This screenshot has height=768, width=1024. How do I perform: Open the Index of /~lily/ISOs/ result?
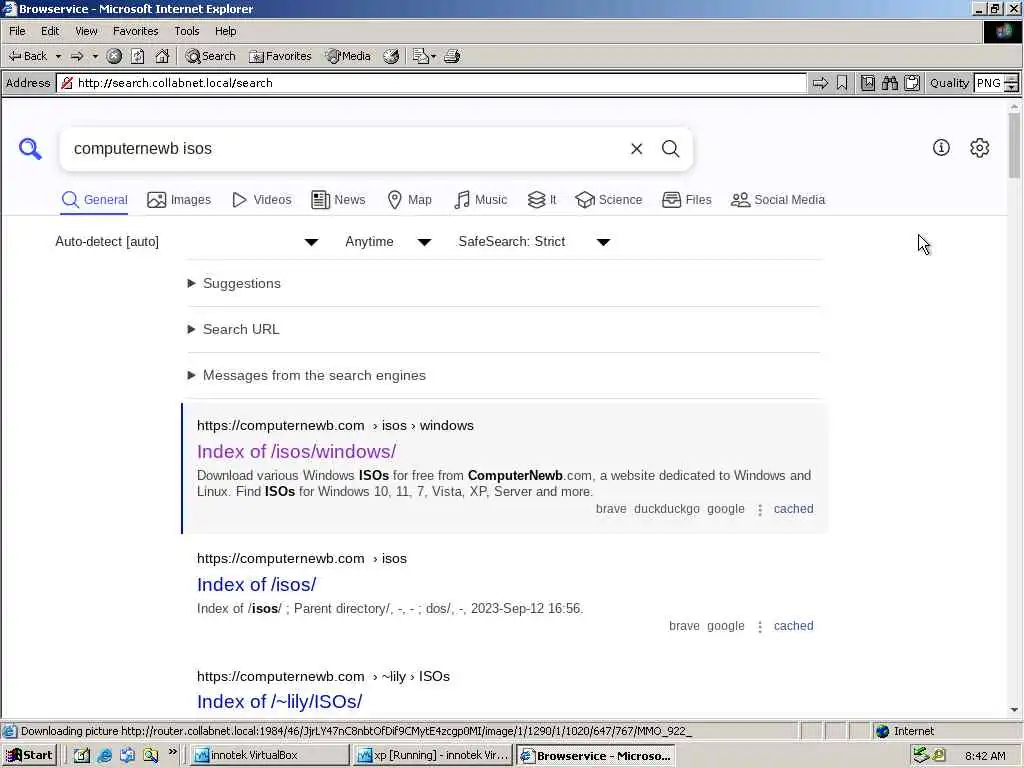coord(280,701)
